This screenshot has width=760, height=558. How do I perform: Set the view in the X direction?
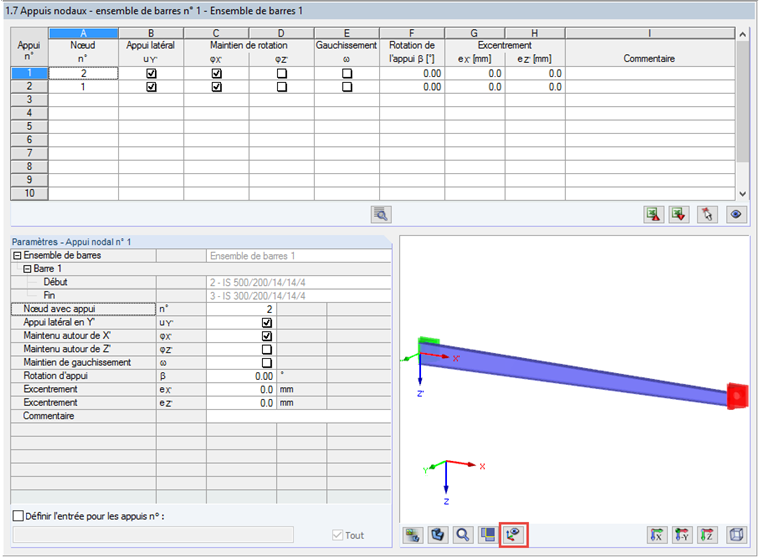tap(657, 535)
